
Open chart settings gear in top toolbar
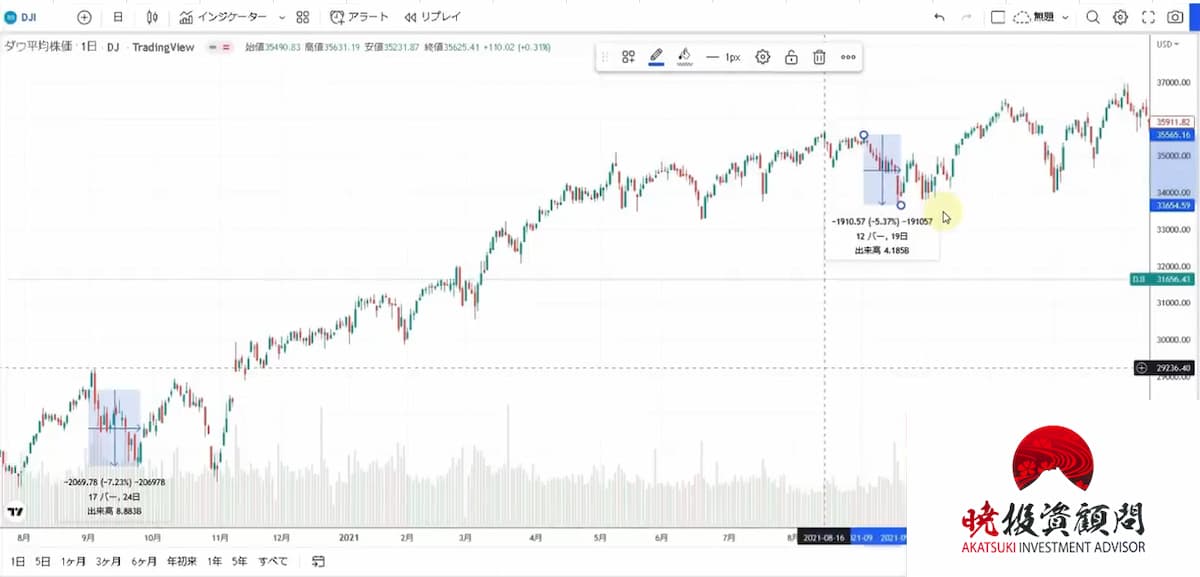1120,17
